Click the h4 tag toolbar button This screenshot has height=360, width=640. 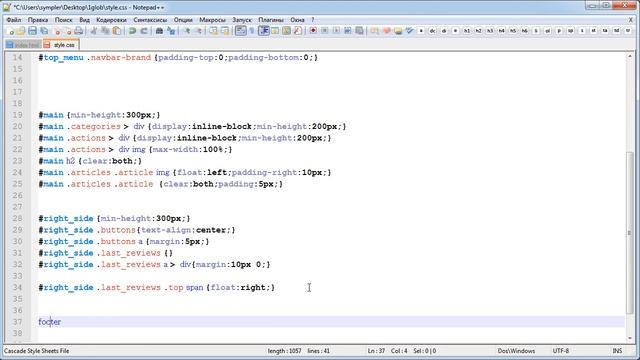(x=502, y=31)
